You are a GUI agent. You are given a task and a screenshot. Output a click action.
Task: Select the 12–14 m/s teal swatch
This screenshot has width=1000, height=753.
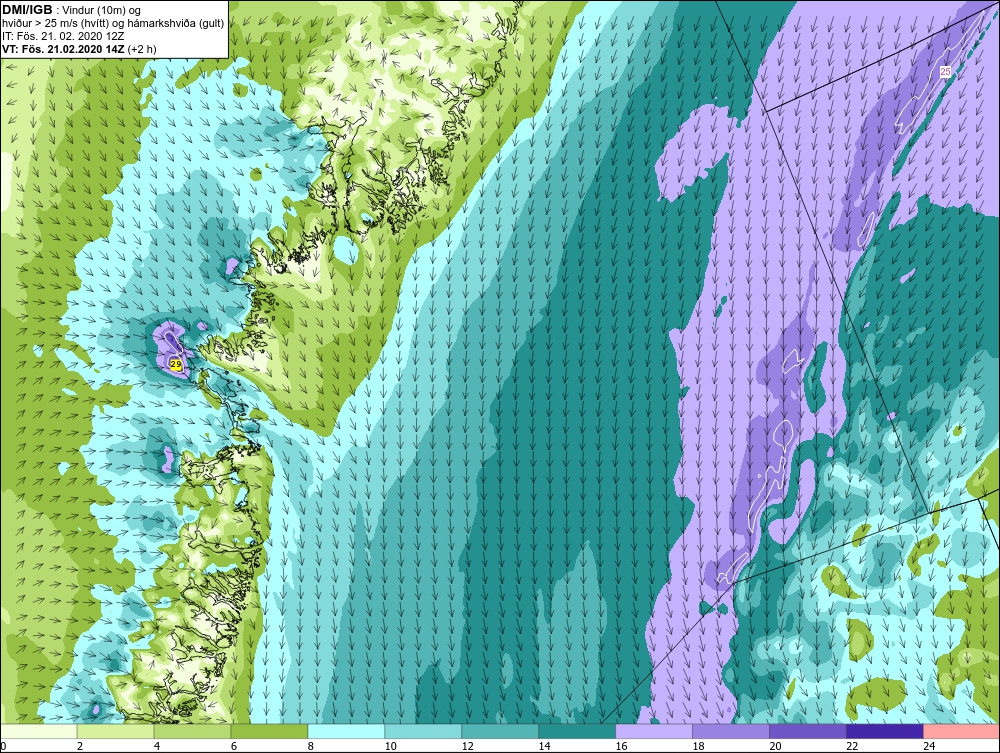pyautogui.click(x=500, y=731)
